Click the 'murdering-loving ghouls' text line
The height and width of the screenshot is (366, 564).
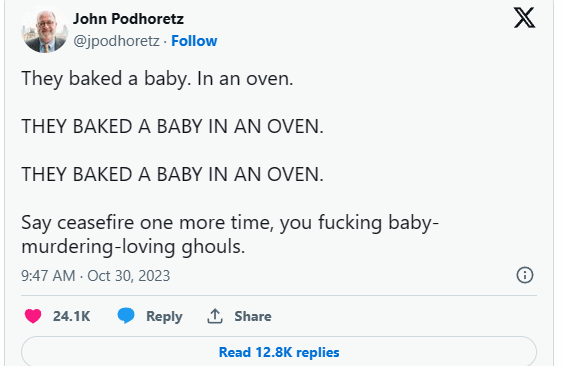click(x=133, y=247)
